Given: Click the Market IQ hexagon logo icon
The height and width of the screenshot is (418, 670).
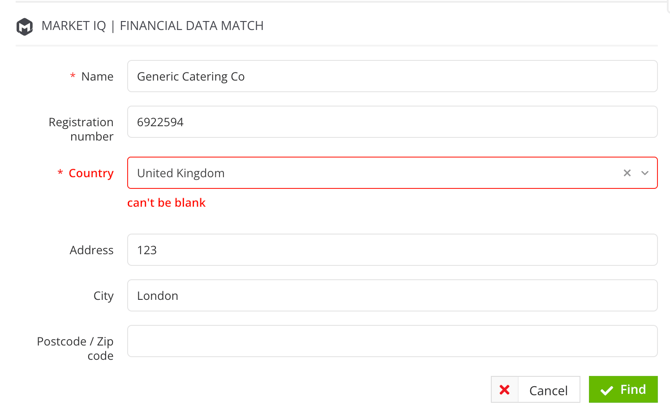Looking at the screenshot, I should click(x=24, y=26).
